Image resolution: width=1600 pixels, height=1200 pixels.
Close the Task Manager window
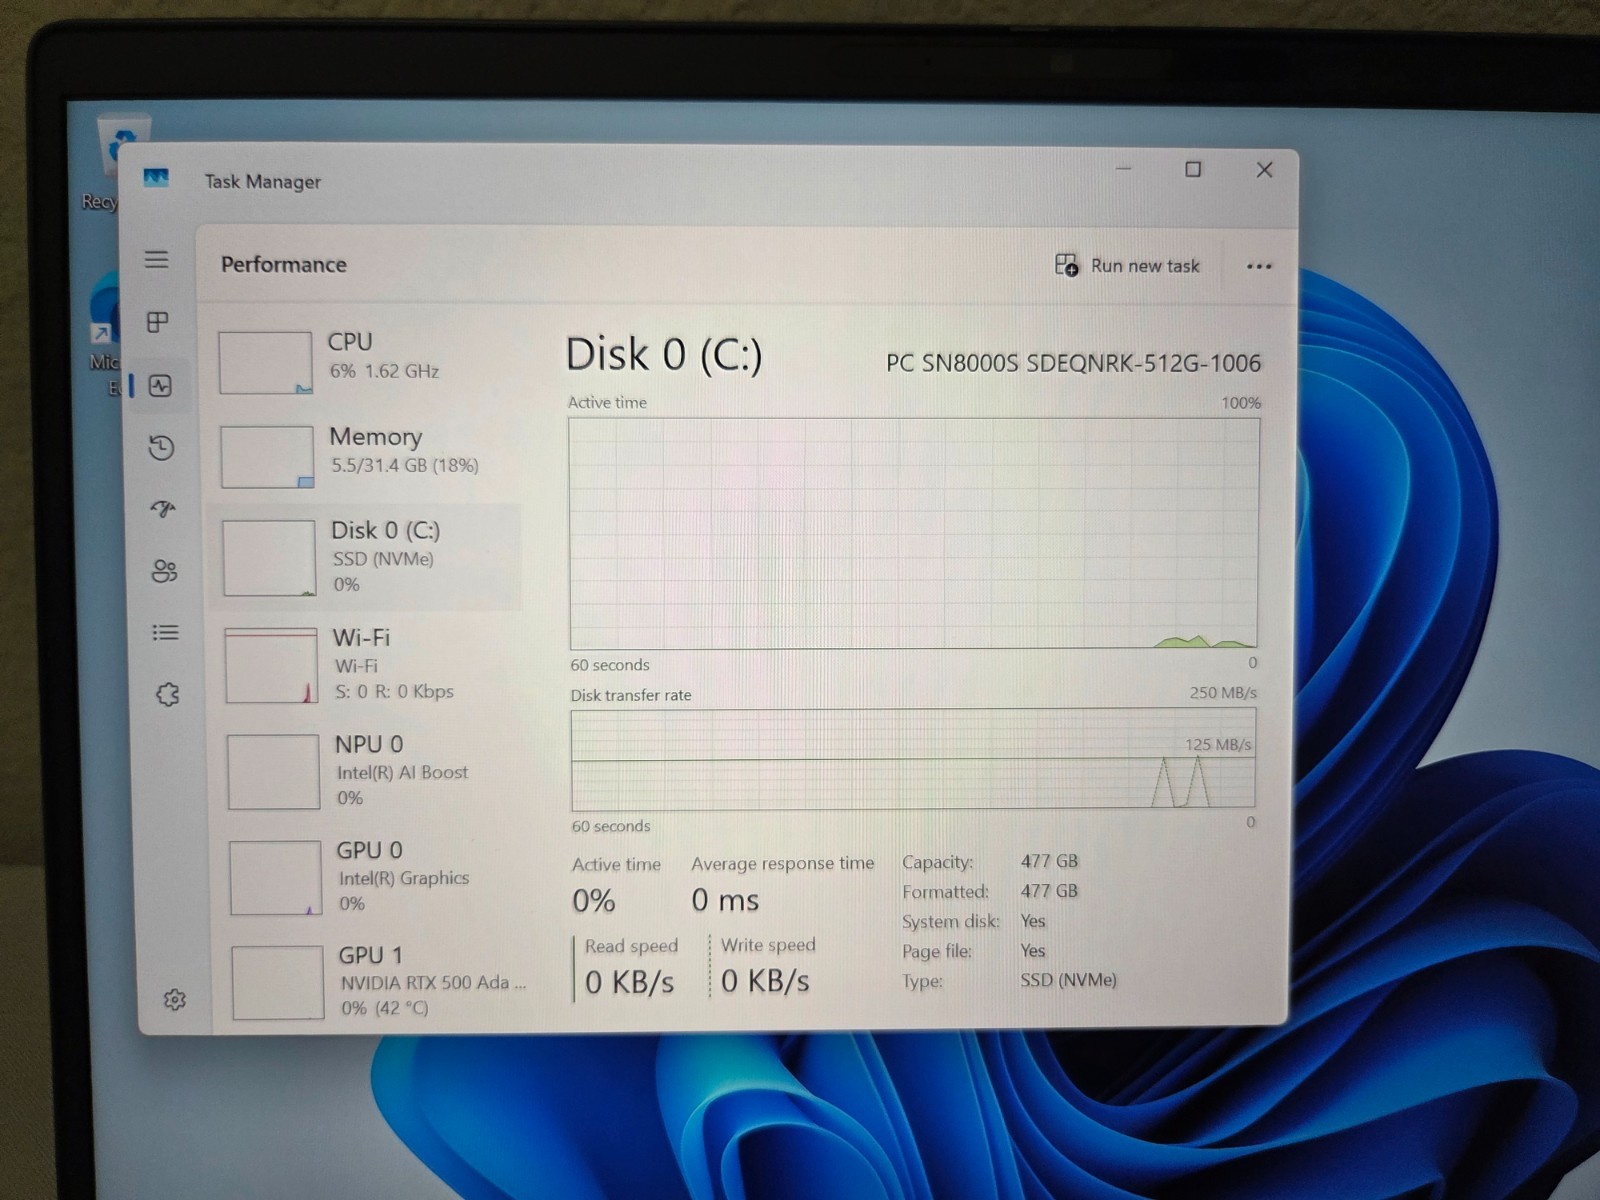[1264, 170]
